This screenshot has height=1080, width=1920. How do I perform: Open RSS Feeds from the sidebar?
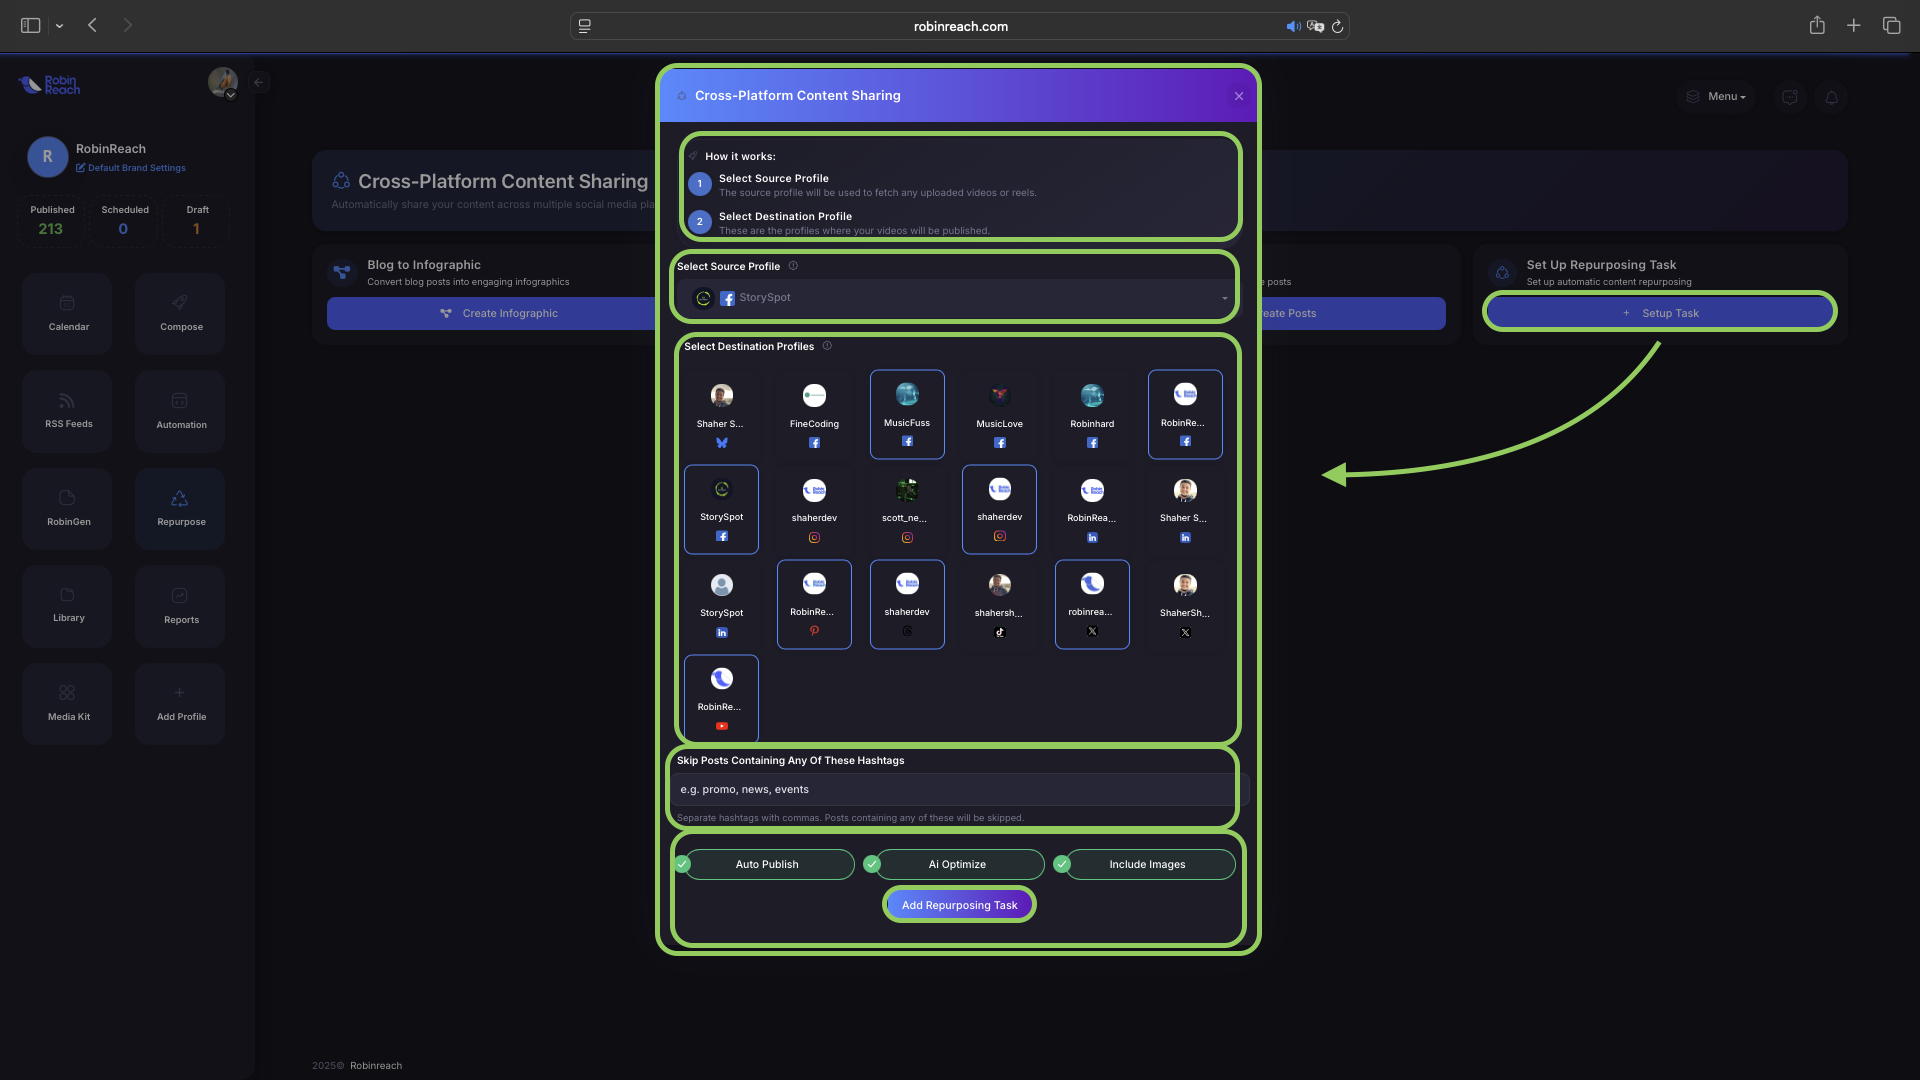(x=68, y=410)
